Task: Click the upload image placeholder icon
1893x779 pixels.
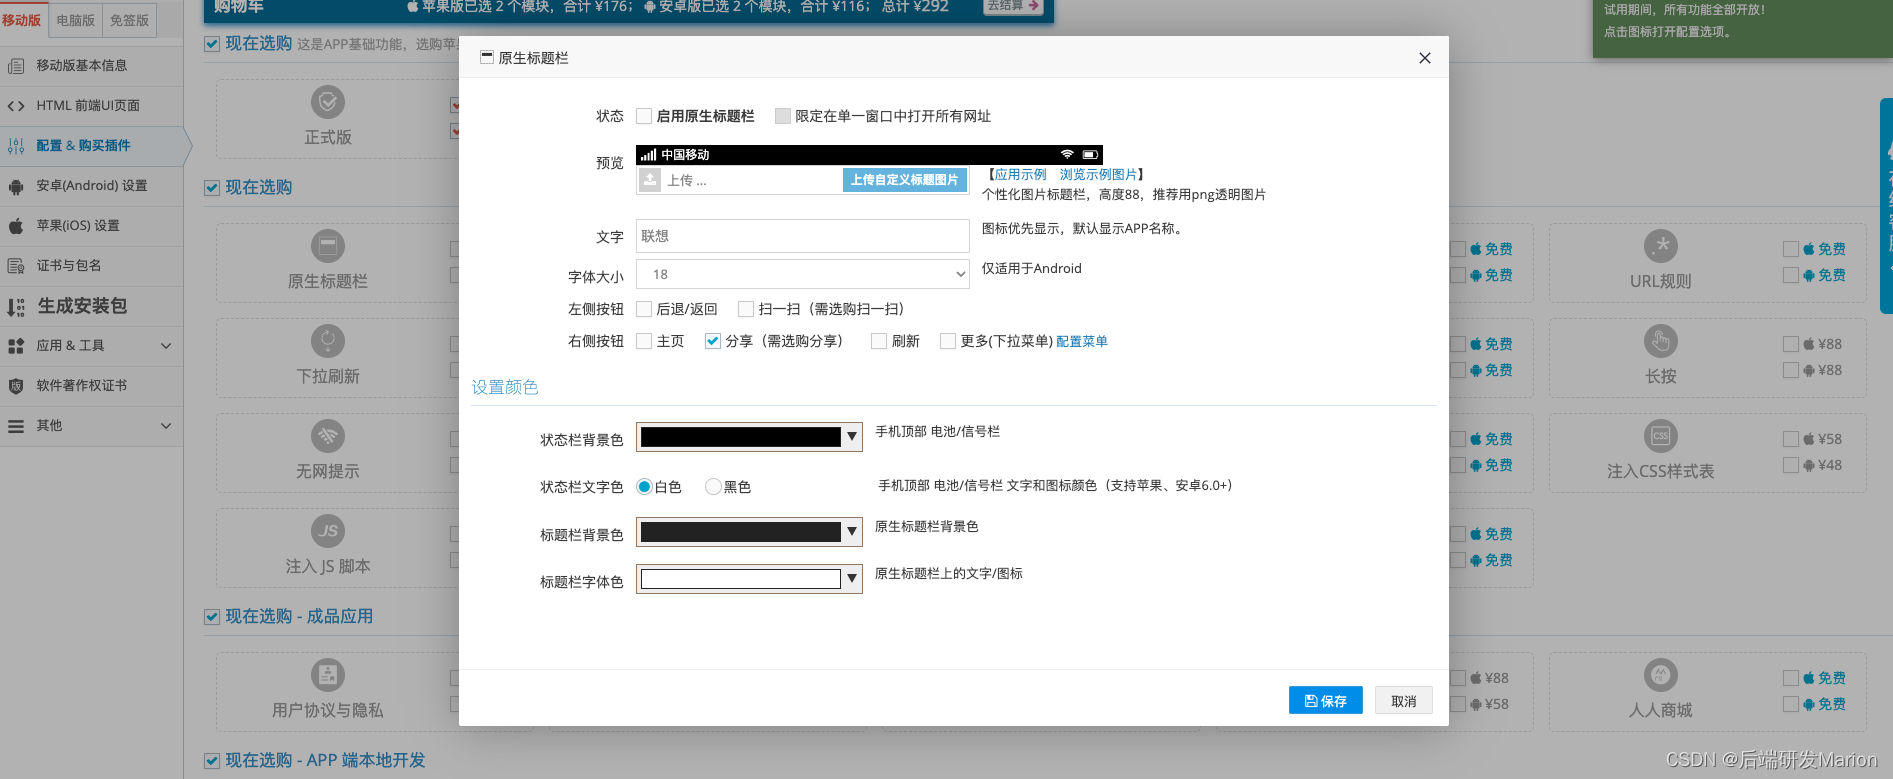Action: 650,180
